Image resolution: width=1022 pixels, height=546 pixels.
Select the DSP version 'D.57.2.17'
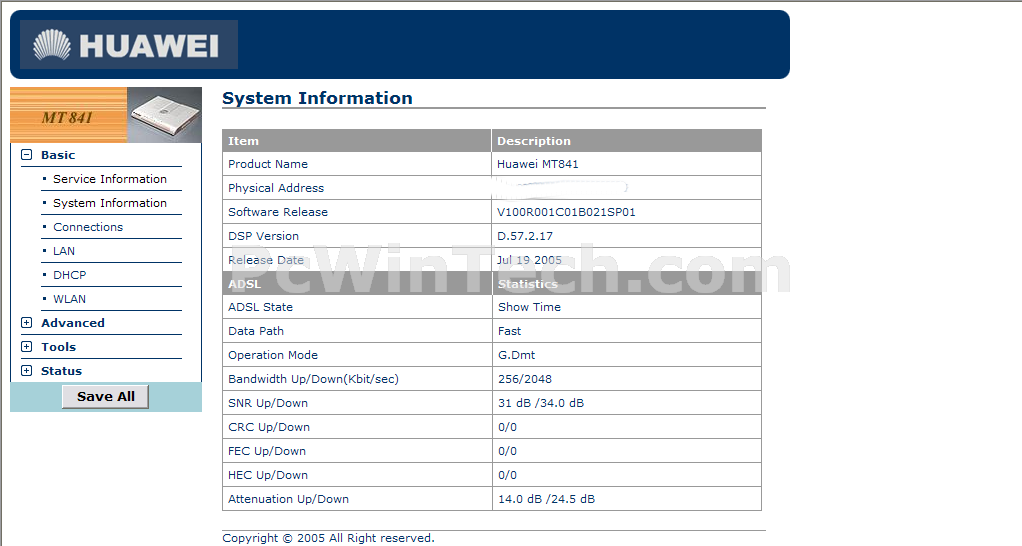525,236
